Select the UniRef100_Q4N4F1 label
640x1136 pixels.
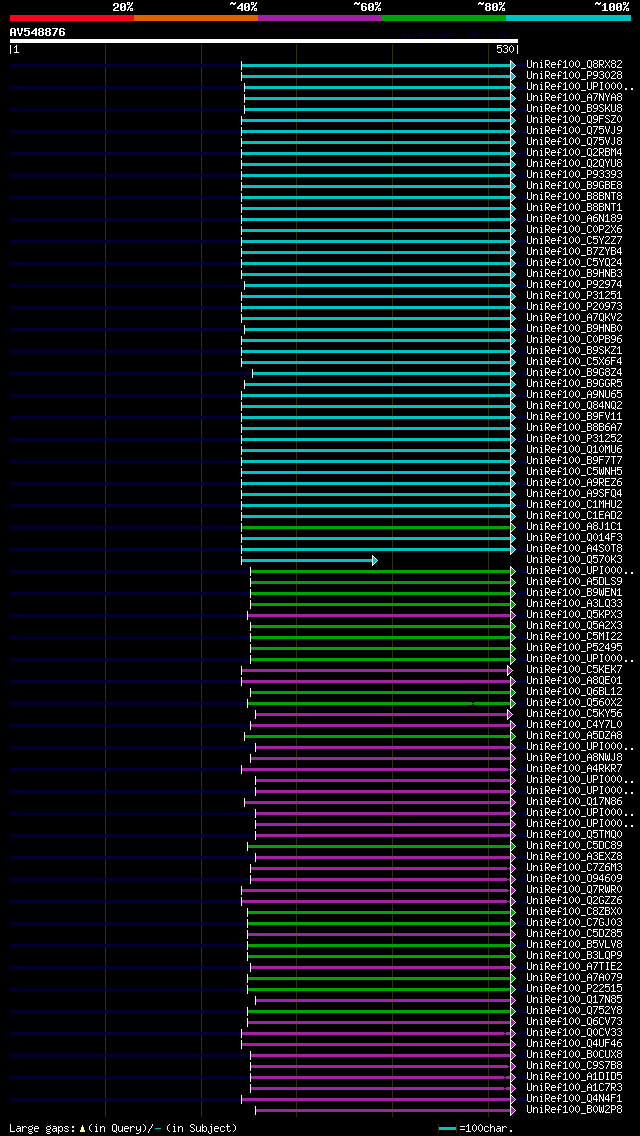click(574, 1099)
